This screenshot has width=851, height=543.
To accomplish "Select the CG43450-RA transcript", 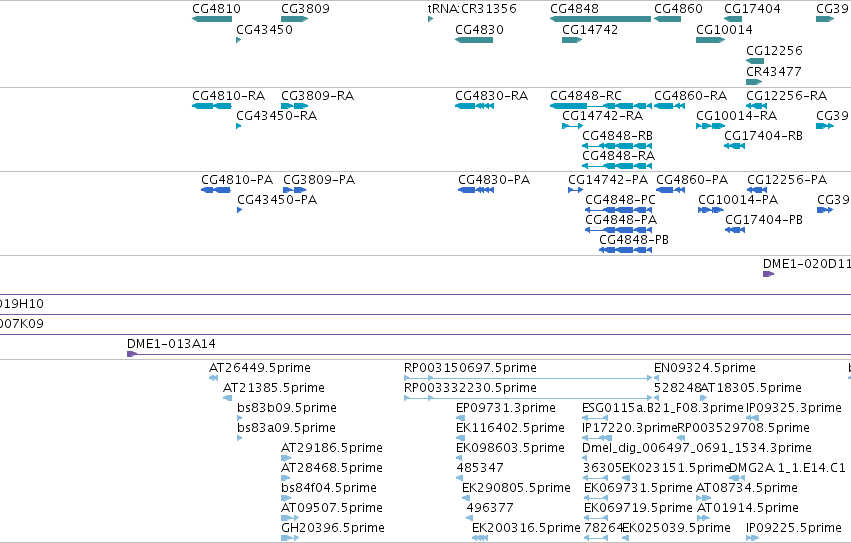I will point(239,126).
